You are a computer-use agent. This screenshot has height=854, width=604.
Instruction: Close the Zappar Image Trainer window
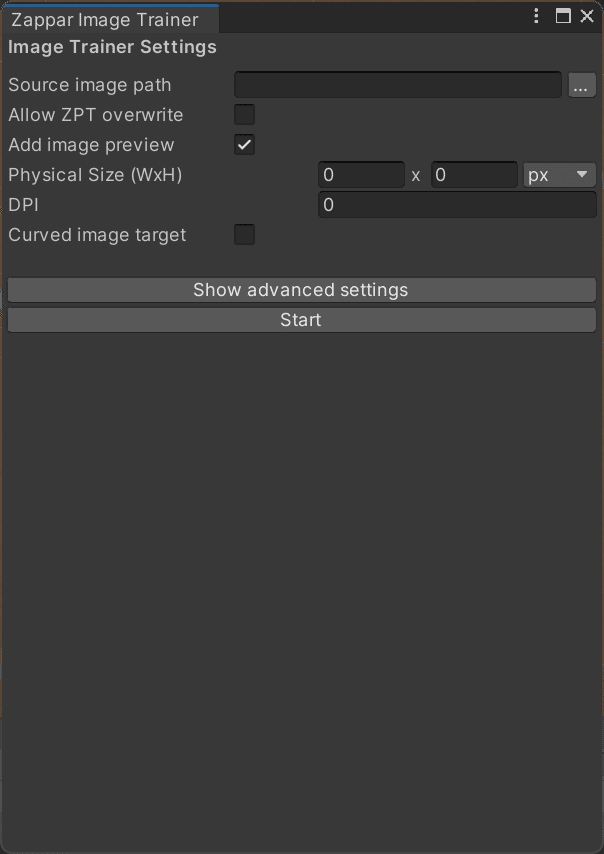tap(587, 16)
